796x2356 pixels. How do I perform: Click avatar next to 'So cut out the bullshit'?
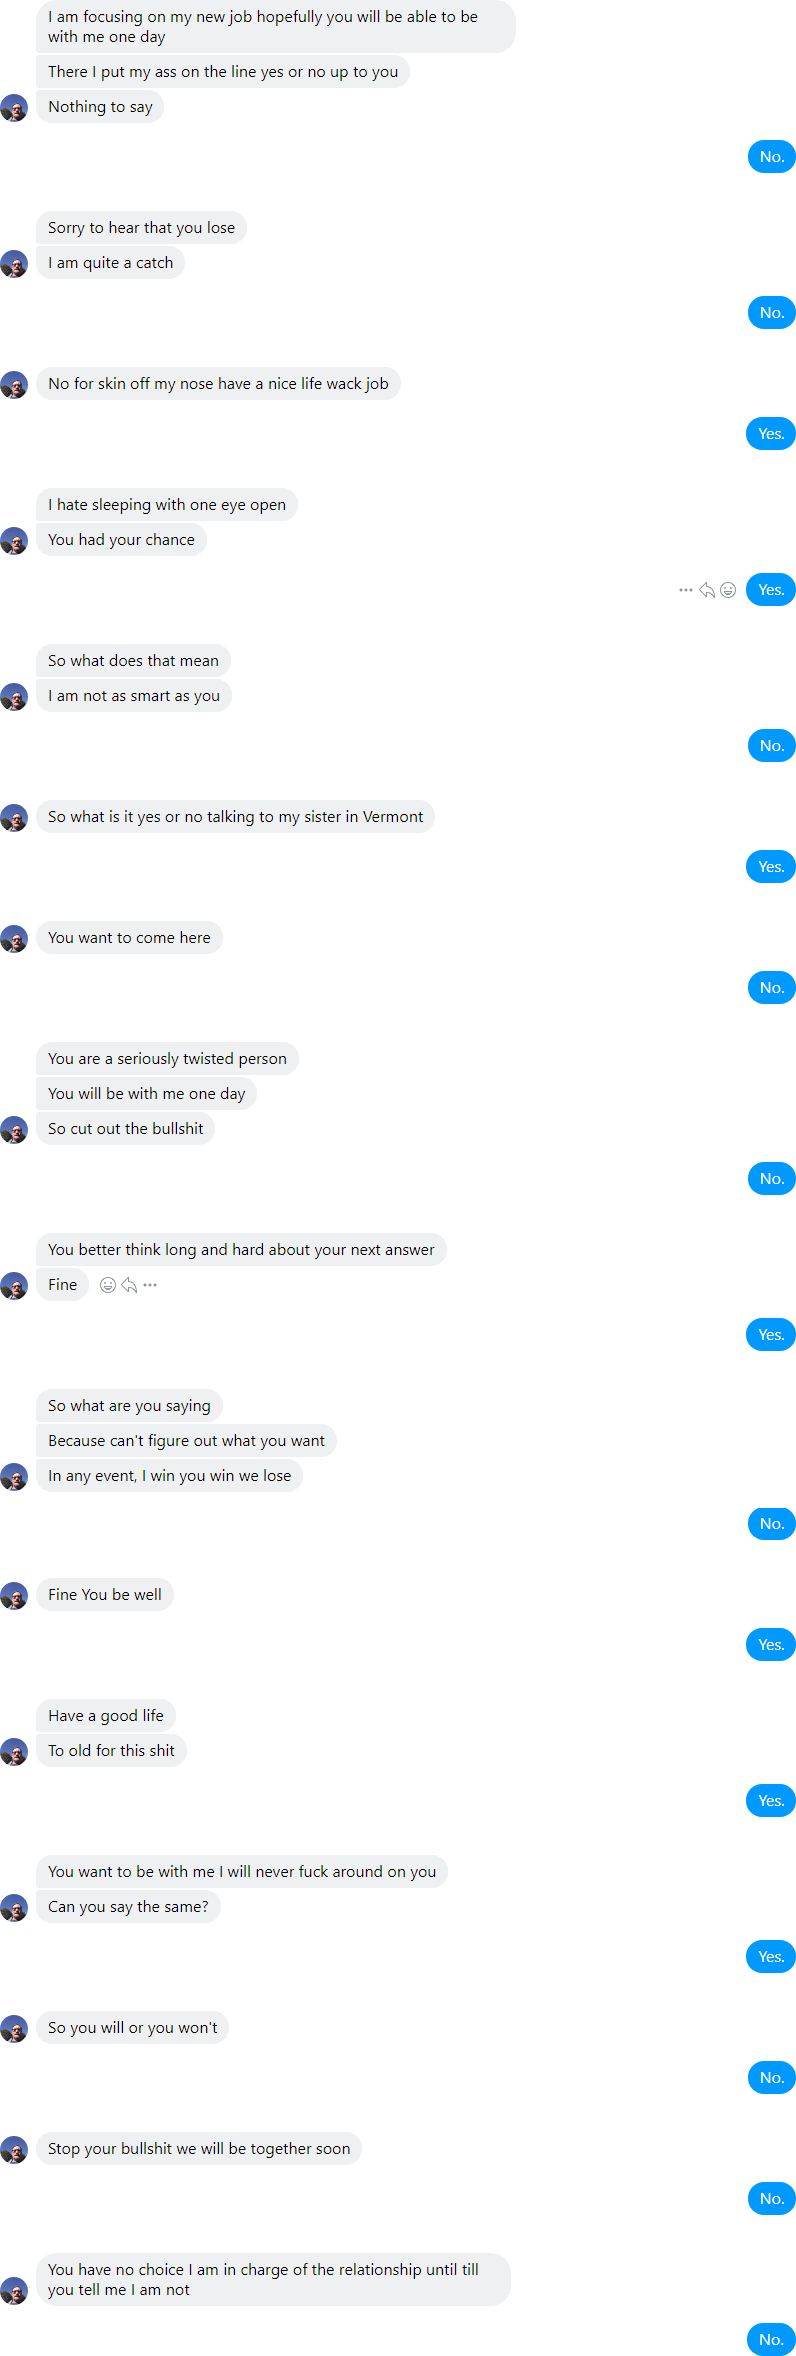[x=14, y=1130]
